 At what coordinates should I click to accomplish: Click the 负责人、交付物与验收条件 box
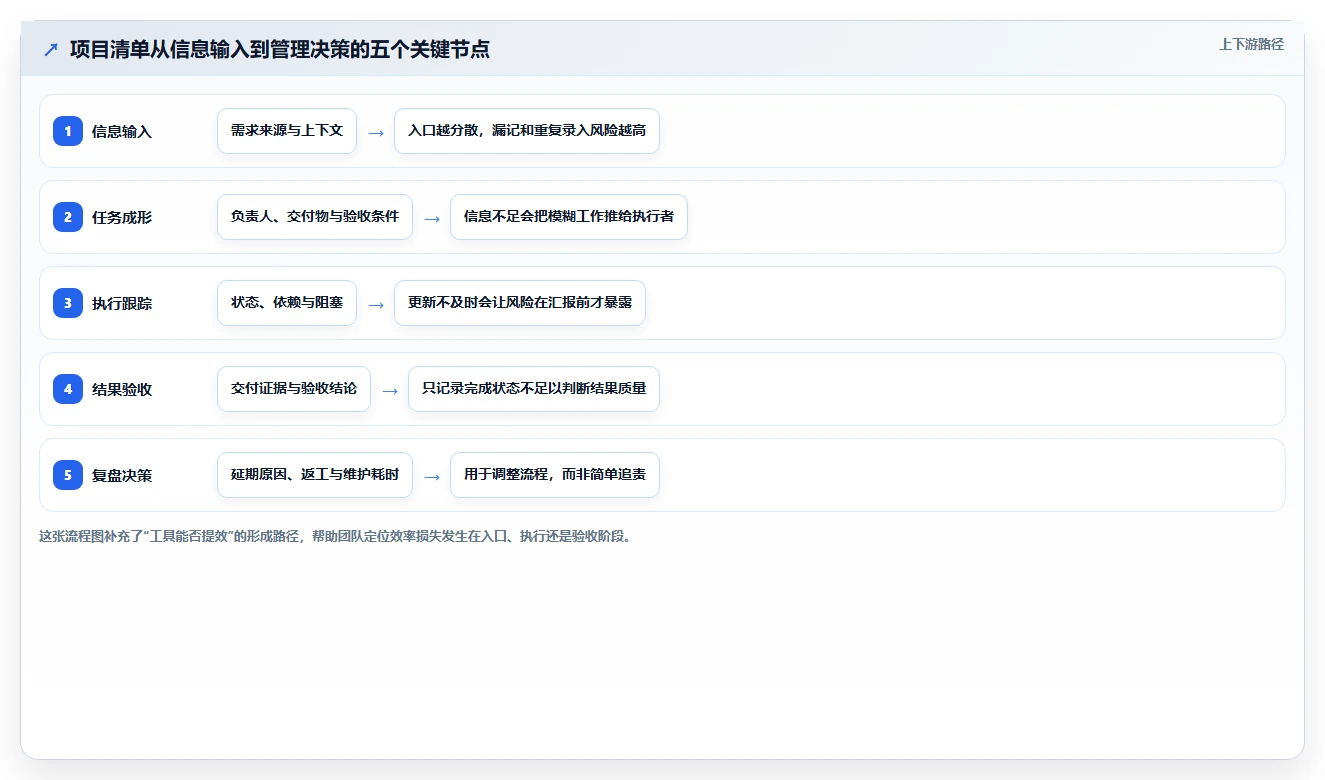point(315,217)
